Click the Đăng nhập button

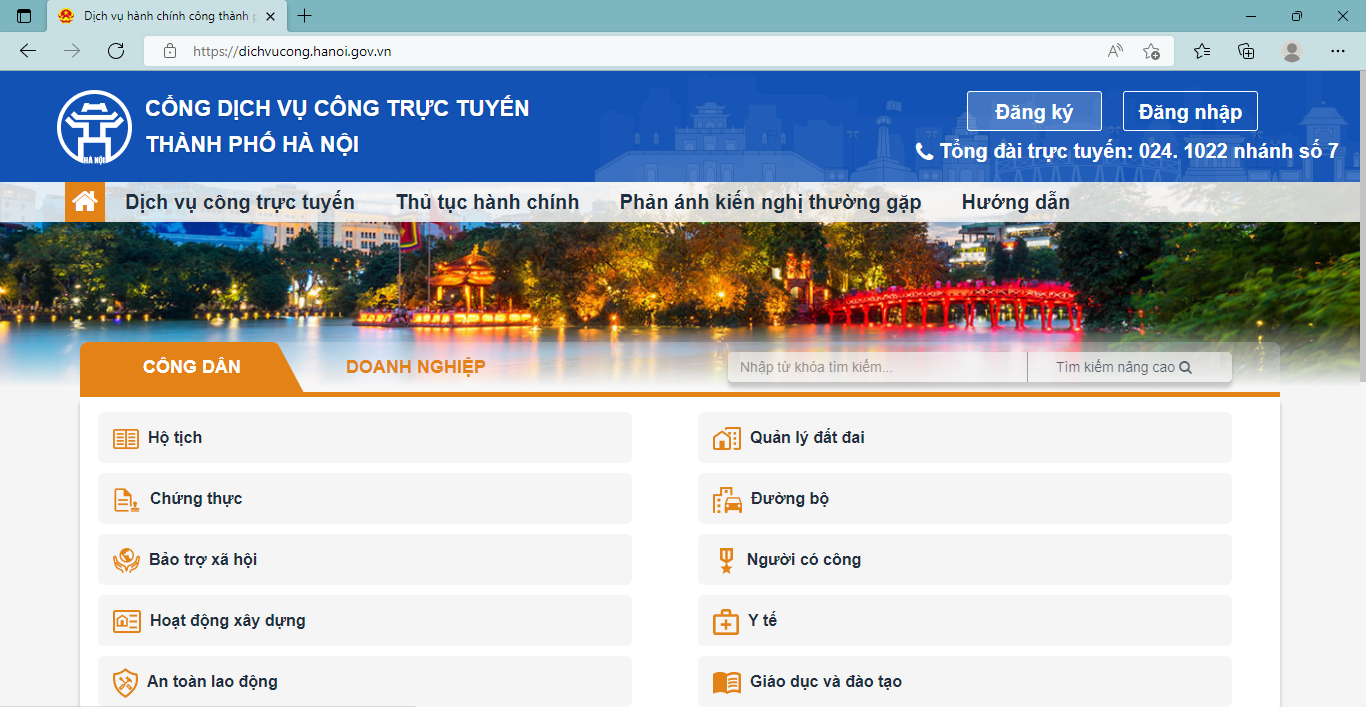click(1190, 111)
